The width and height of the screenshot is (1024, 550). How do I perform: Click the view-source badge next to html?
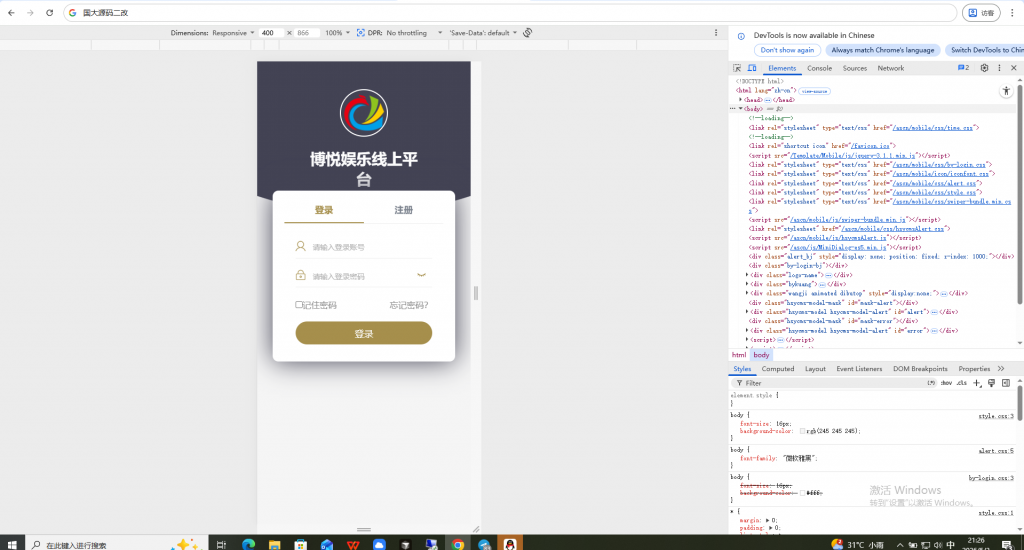(814, 91)
